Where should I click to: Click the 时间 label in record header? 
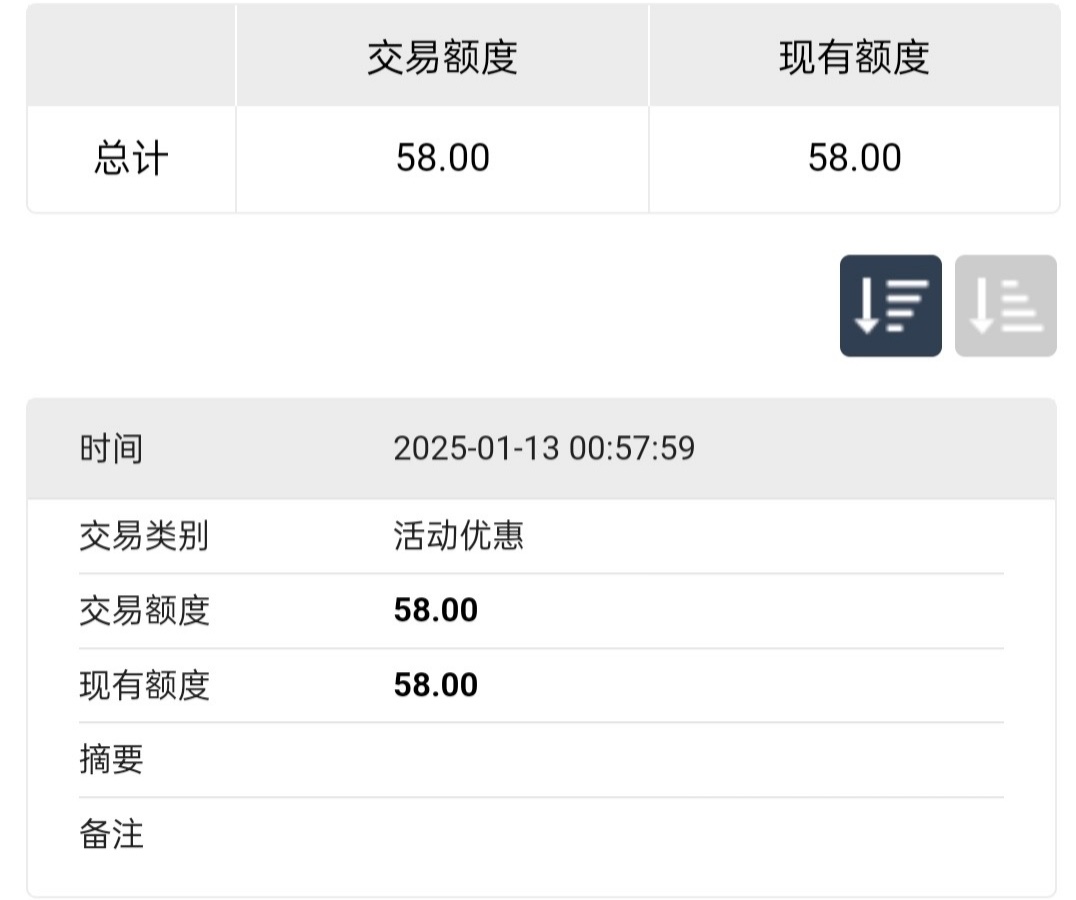coord(111,448)
